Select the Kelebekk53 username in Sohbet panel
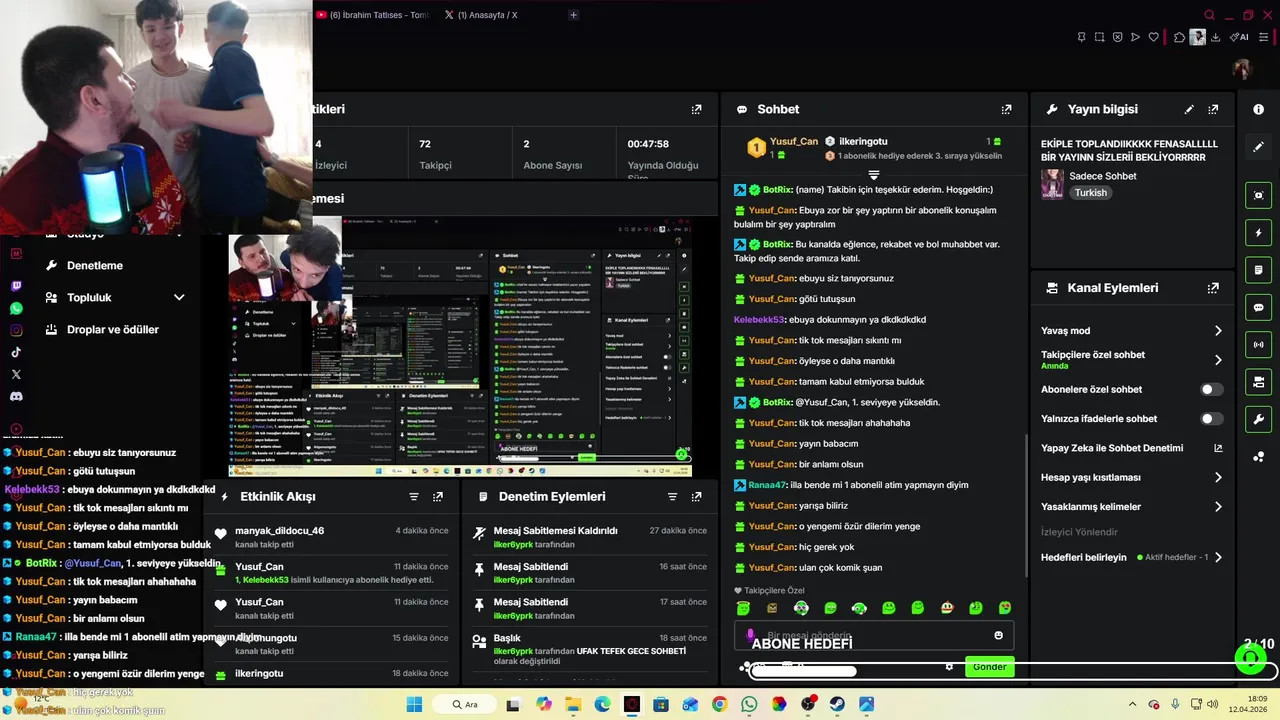Viewport: 1280px width, 720px height. tap(759, 320)
